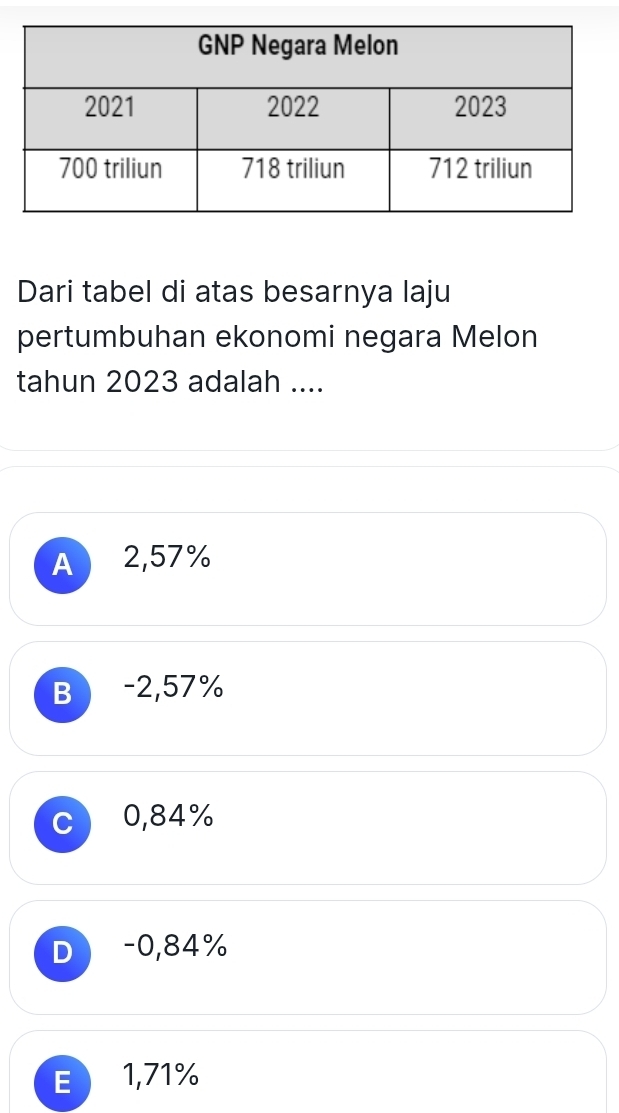Image resolution: width=619 pixels, height=1113 pixels.
Task: Select the blue C option badge
Action: [62, 823]
